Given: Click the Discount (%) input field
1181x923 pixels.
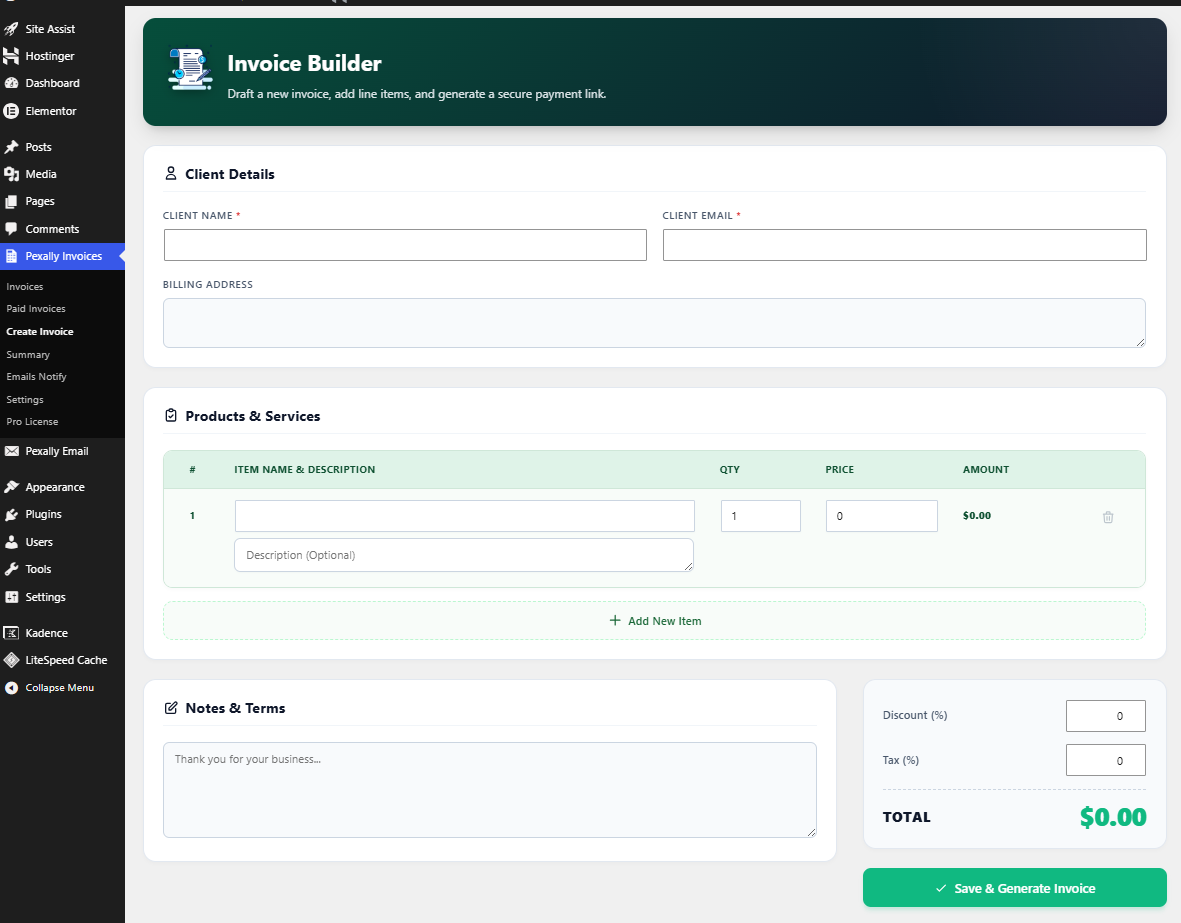Looking at the screenshot, I should coord(1106,716).
